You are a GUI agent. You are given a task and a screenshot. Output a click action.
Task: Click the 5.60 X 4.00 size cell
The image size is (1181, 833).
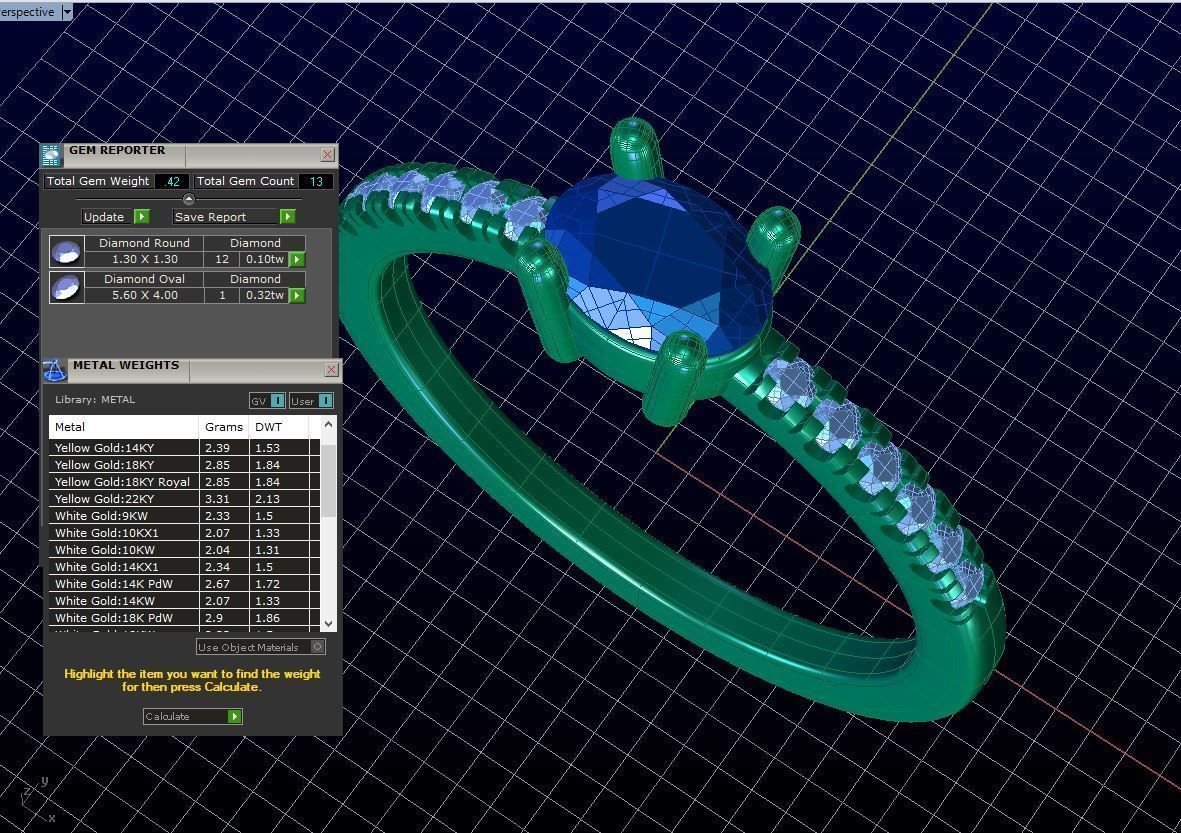145,295
